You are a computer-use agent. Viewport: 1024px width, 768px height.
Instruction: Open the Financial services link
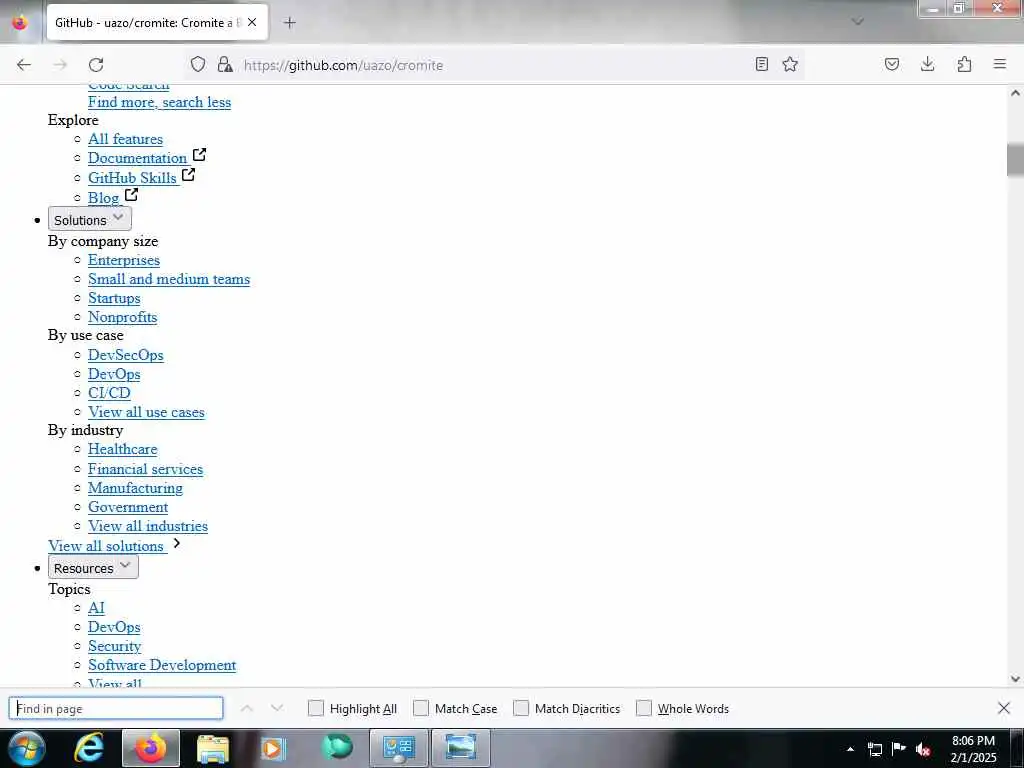(x=146, y=469)
